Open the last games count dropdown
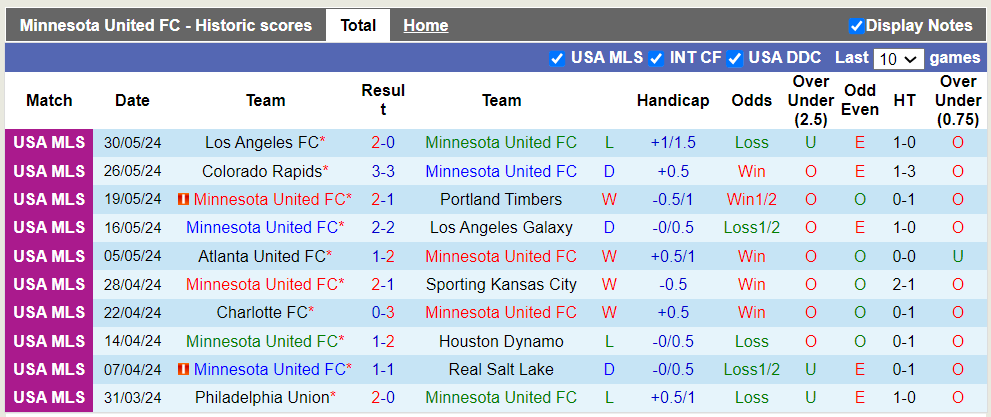 pos(897,59)
